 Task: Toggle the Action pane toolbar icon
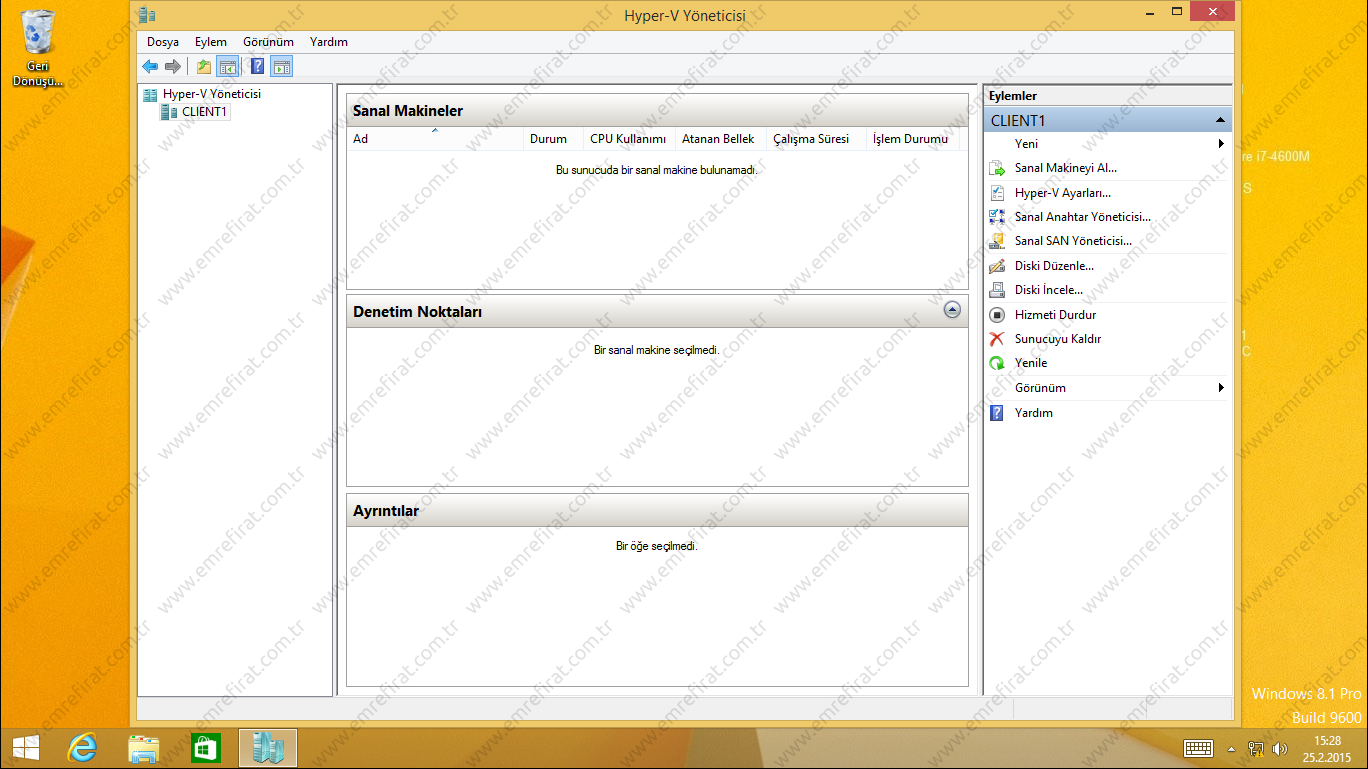(282, 67)
